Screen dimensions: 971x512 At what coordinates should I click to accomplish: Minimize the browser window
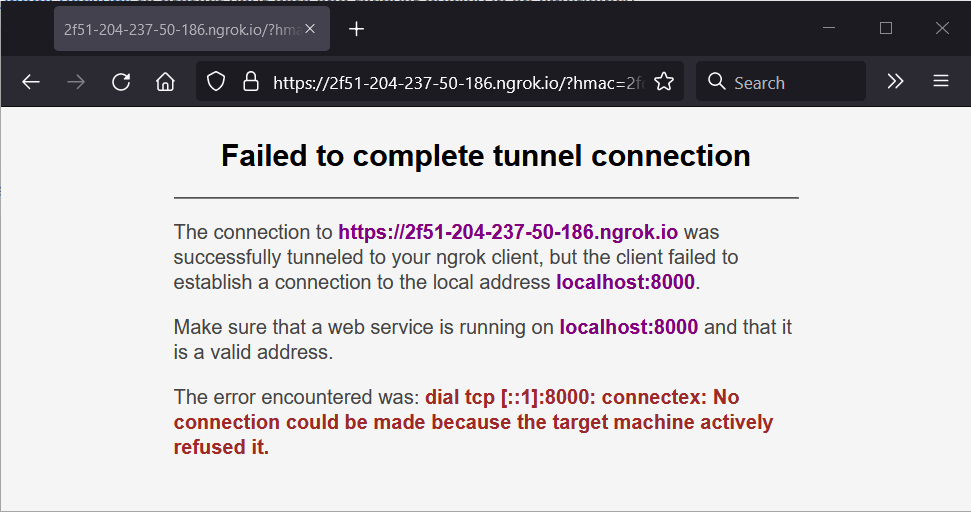[x=829, y=28]
